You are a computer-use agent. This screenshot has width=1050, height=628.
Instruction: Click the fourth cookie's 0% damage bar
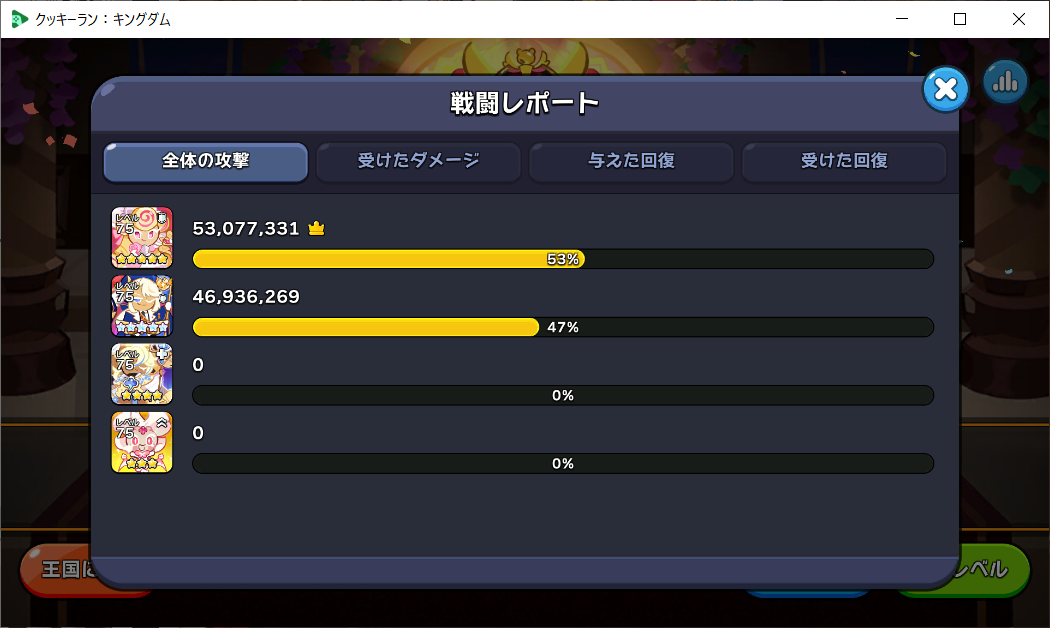point(563,464)
